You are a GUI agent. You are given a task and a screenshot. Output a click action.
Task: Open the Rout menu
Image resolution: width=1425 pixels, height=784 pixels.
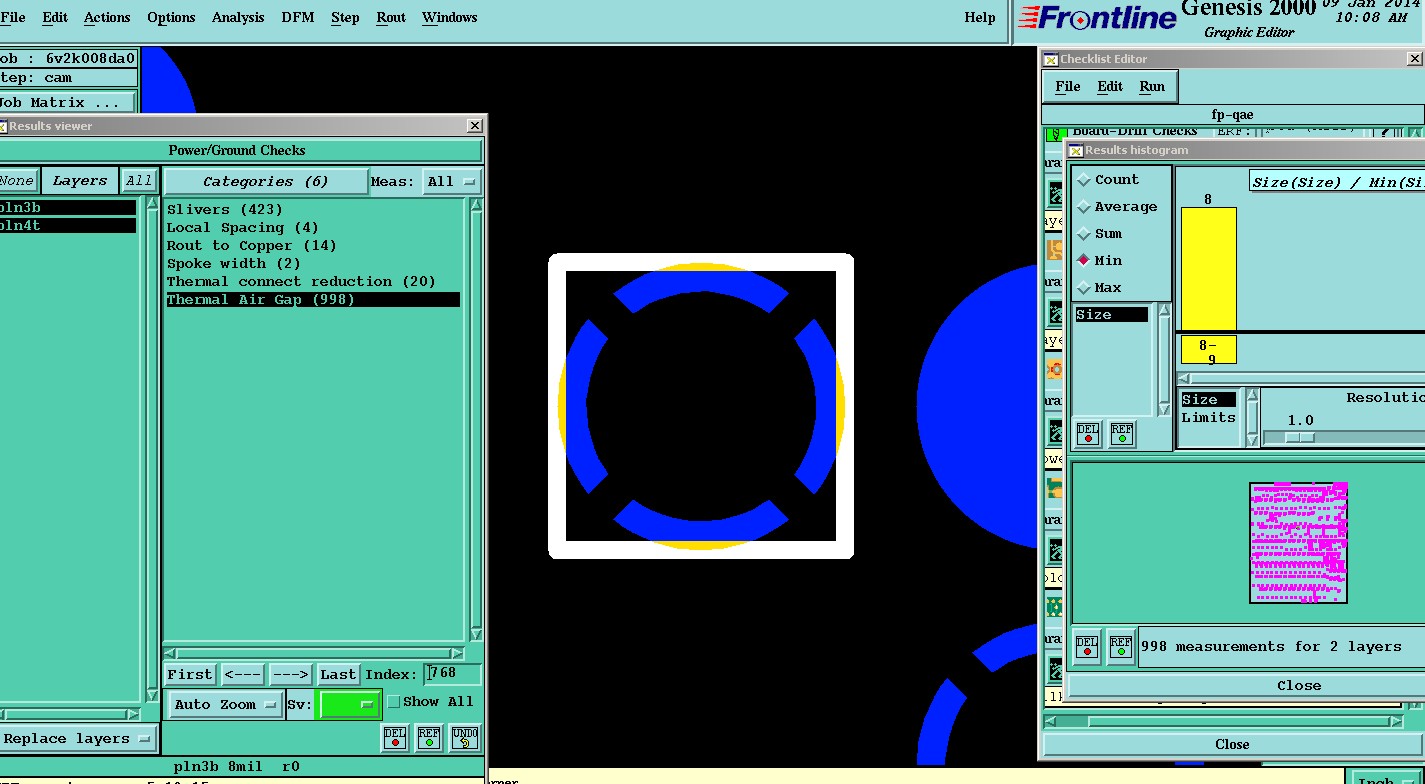(x=391, y=17)
